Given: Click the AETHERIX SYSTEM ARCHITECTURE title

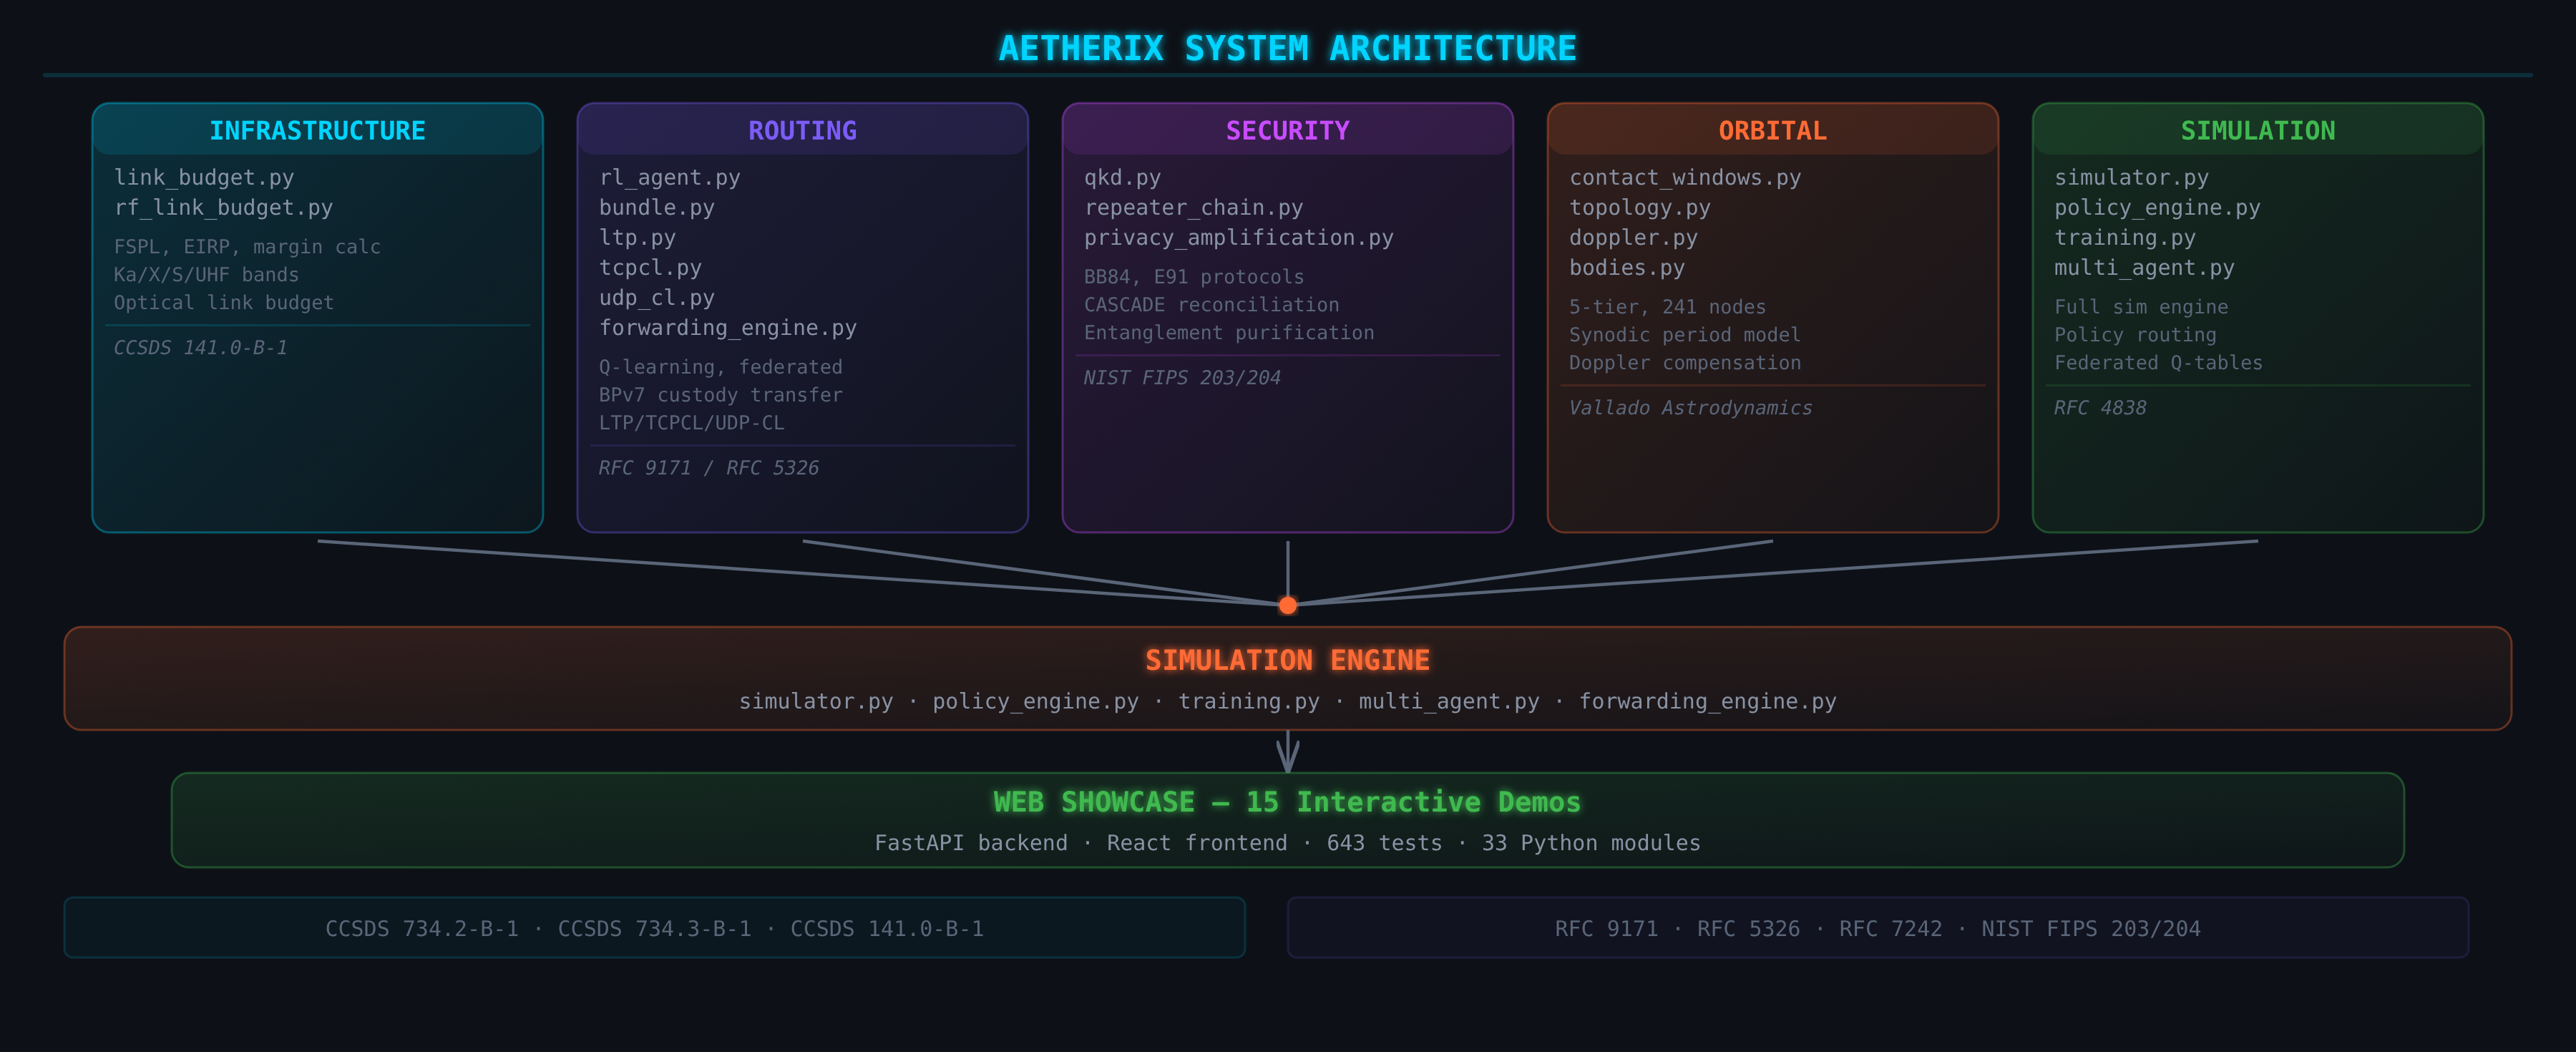Looking at the screenshot, I should [1287, 48].
